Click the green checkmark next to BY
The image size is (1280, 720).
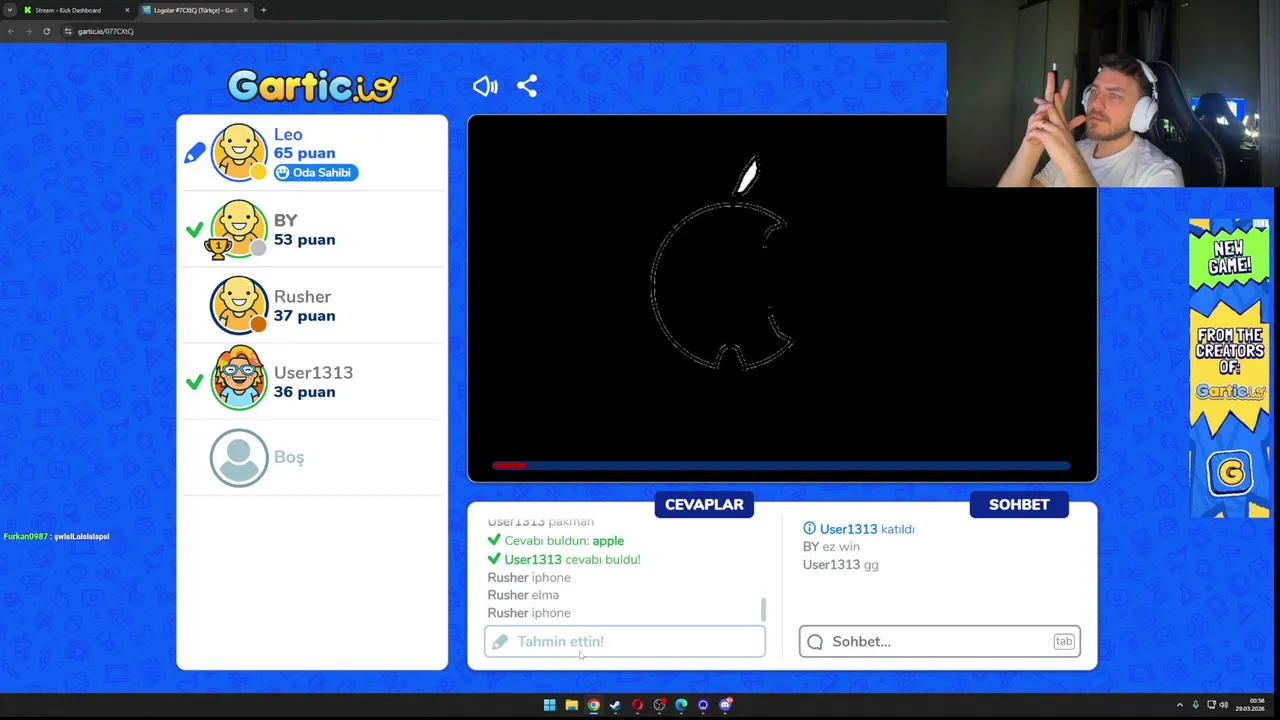click(195, 230)
